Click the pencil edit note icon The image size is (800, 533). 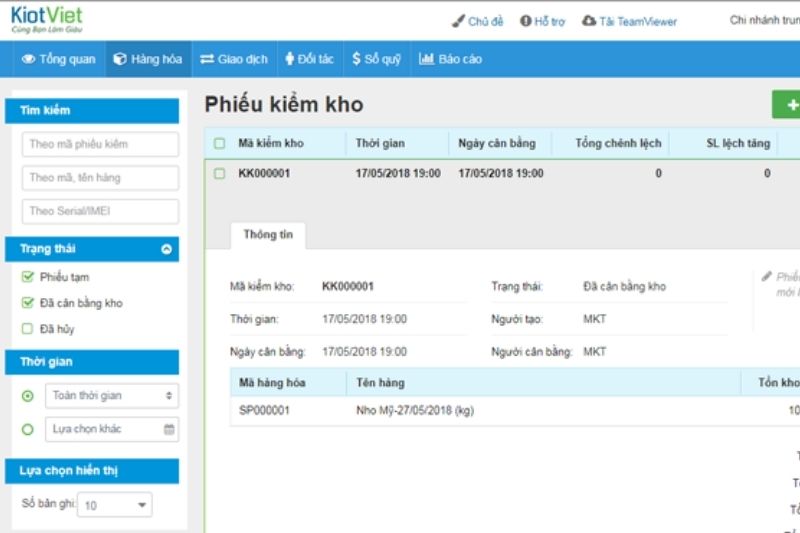(x=767, y=276)
